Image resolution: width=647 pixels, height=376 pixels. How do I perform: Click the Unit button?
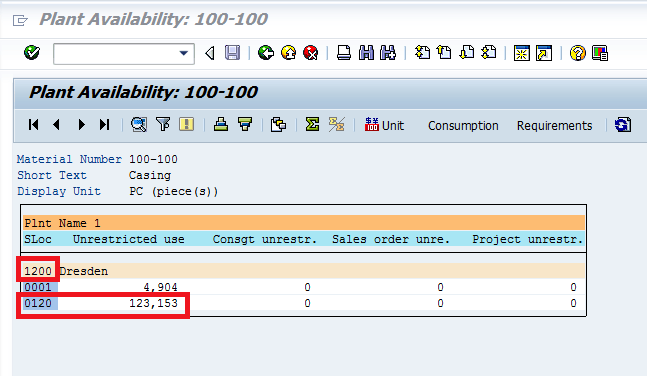384,125
